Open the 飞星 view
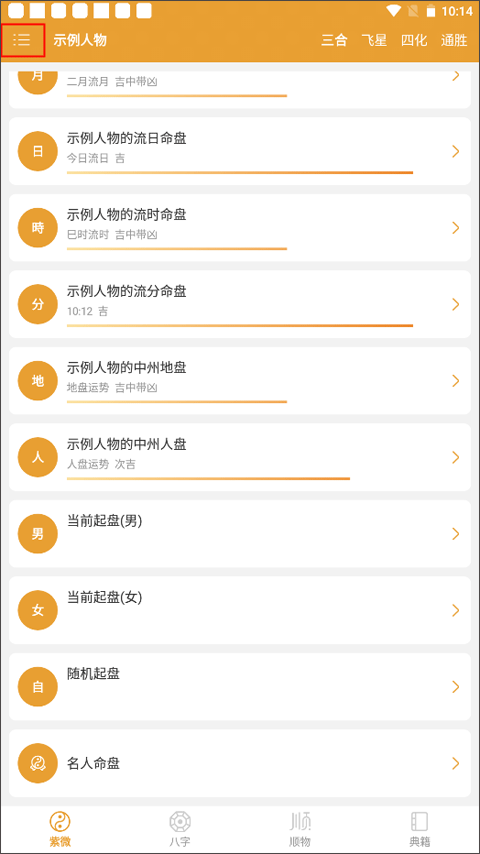The width and height of the screenshot is (480, 854). pyautogui.click(x=374, y=40)
